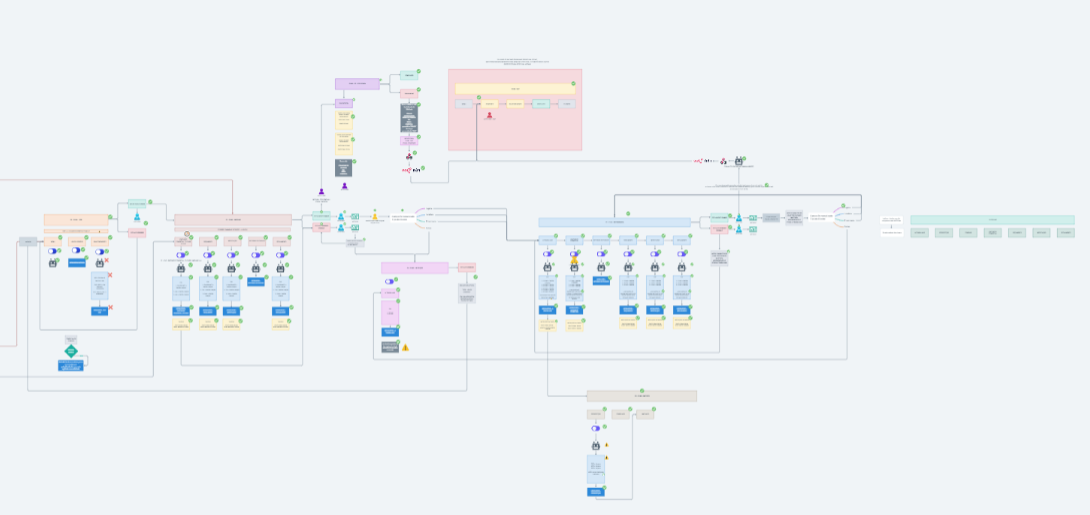The image size is (1090, 515).
Task: Toggle the third switch in the orange group
Action: [x=99, y=252]
